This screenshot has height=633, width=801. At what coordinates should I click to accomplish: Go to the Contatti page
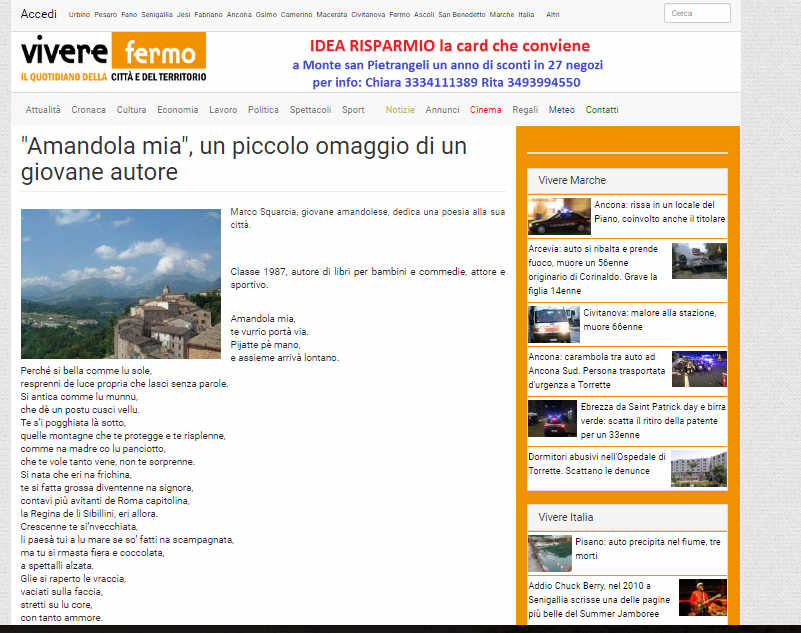(602, 110)
